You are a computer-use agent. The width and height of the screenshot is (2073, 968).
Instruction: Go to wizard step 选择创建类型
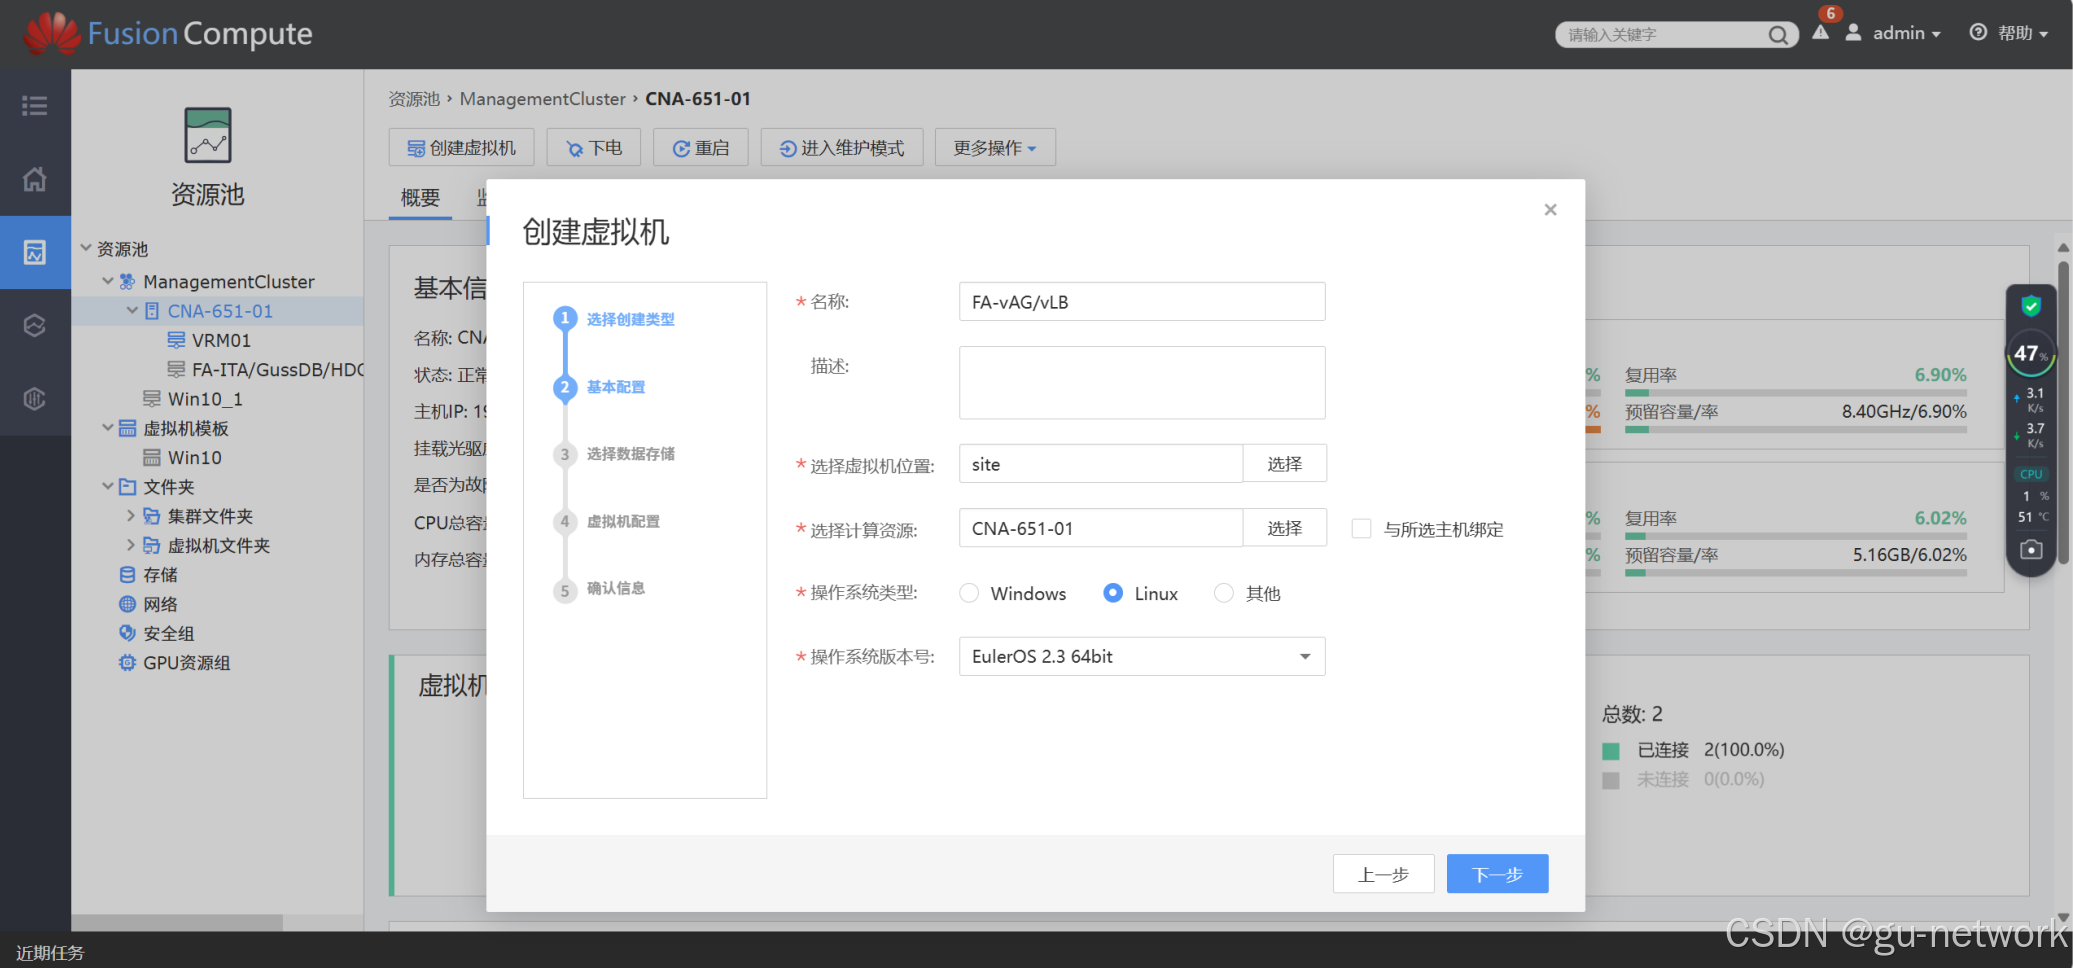[631, 319]
